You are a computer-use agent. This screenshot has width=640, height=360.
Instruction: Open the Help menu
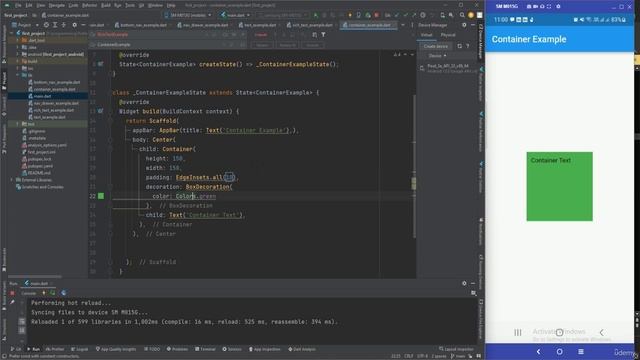(x=171, y=5)
